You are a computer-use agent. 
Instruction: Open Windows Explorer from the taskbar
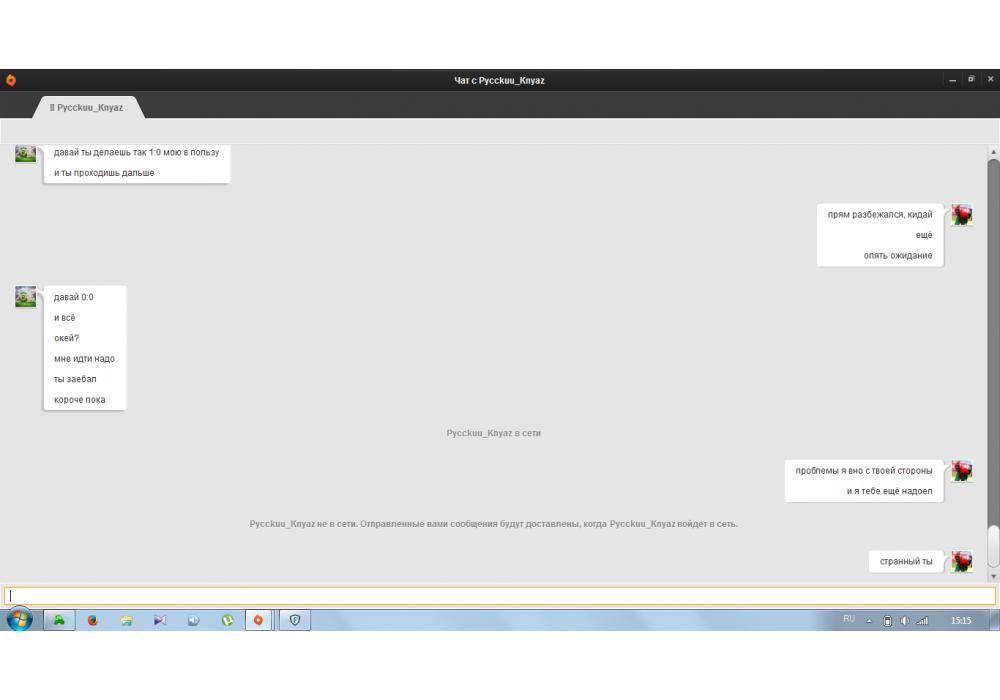pos(126,620)
